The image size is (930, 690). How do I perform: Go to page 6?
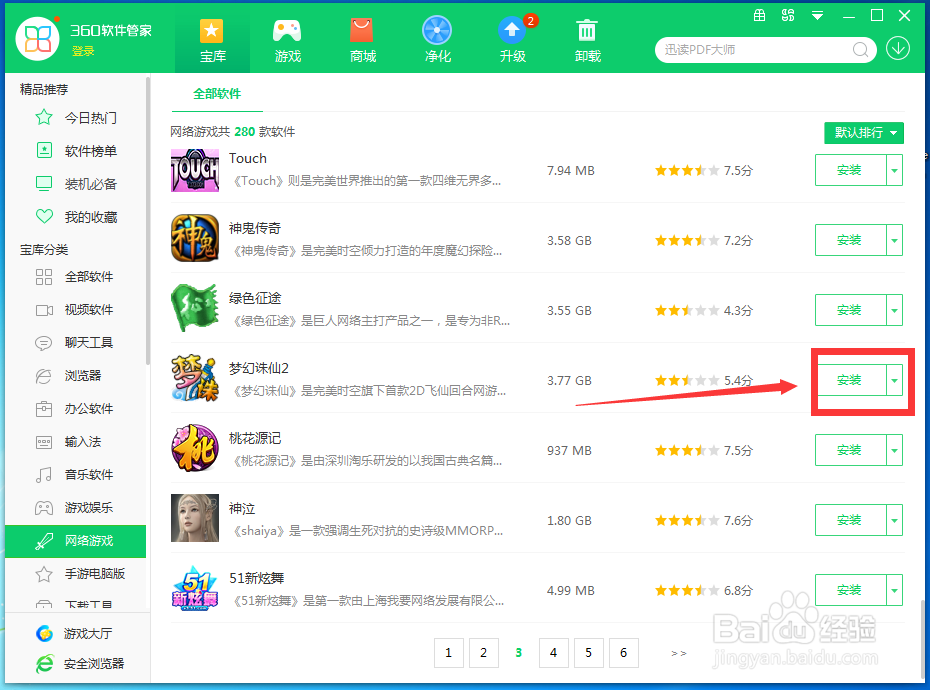623,653
